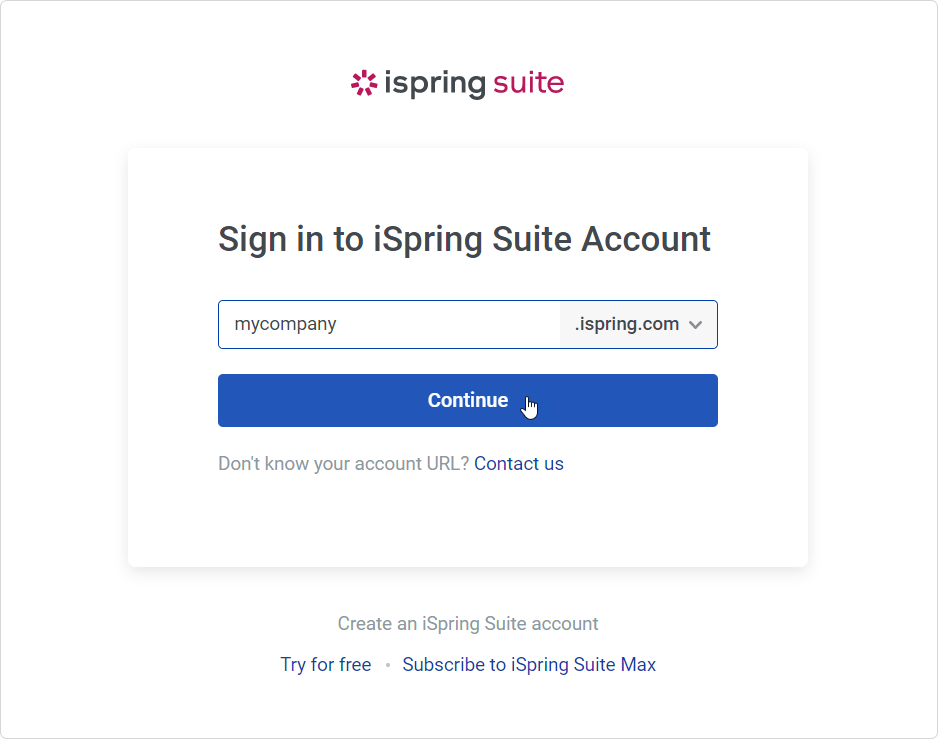Select the '.ispring.com' domain suffix label
The image size is (938, 739).
[x=627, y=324]
